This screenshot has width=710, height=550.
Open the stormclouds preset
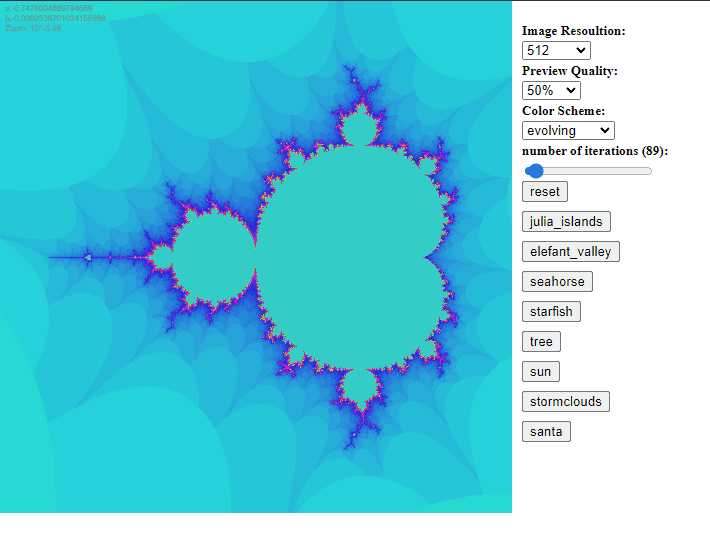(x=565, y=402)
